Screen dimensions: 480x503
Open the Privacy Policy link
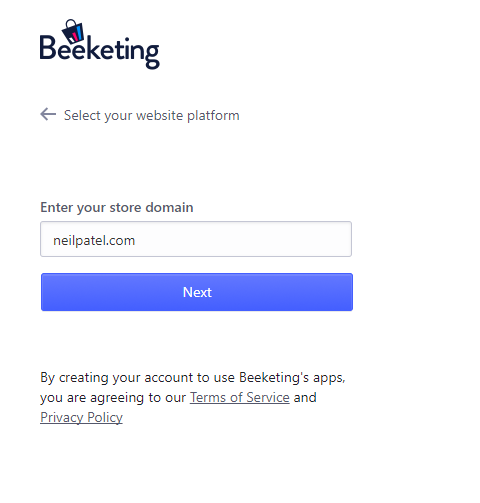point(81,417)
